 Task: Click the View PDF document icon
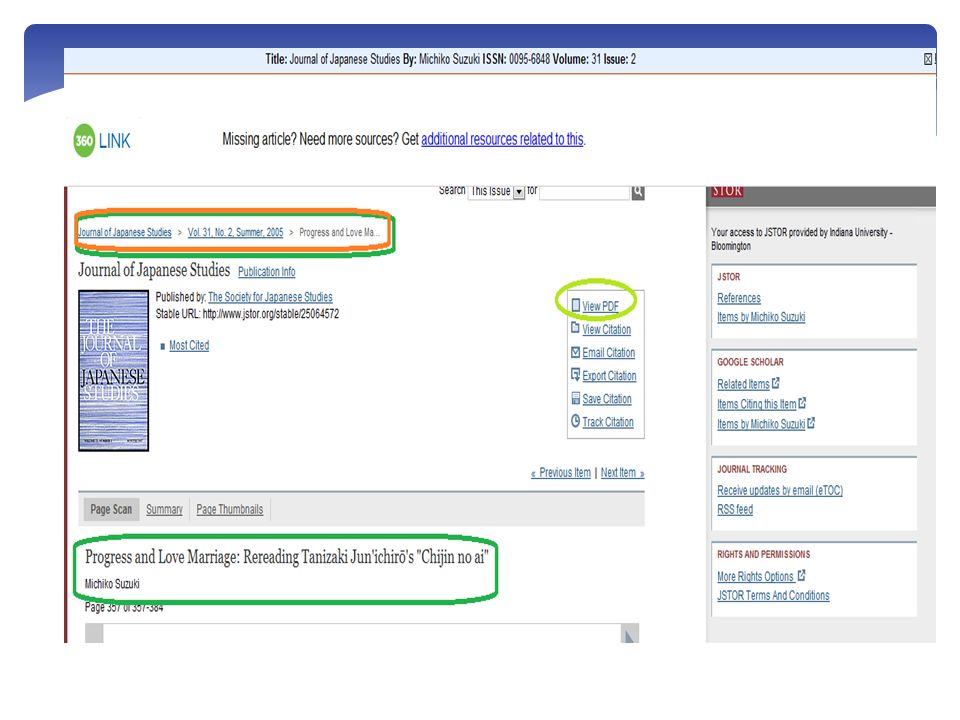576,305
